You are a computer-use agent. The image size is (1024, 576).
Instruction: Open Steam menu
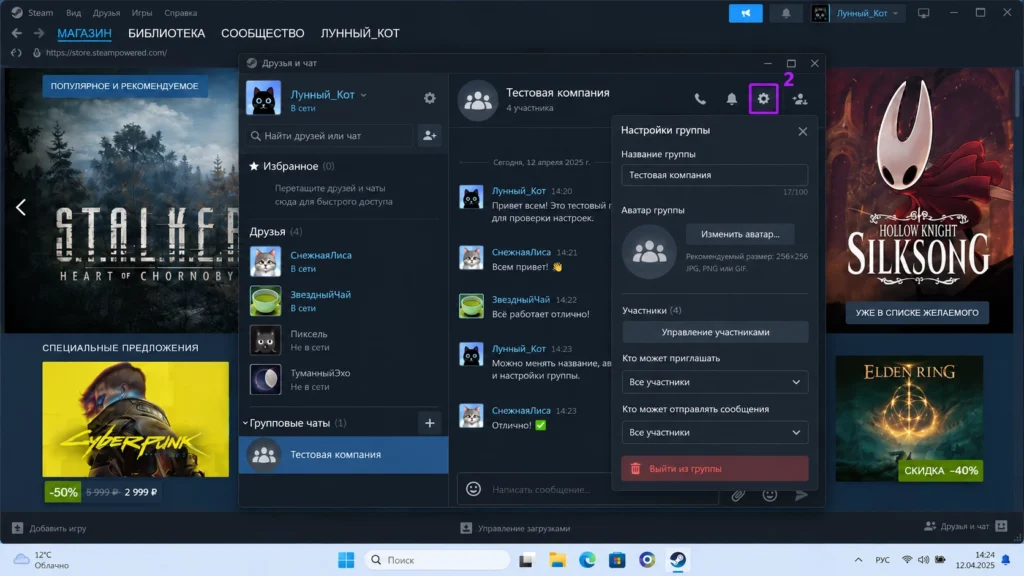point(40,12)
